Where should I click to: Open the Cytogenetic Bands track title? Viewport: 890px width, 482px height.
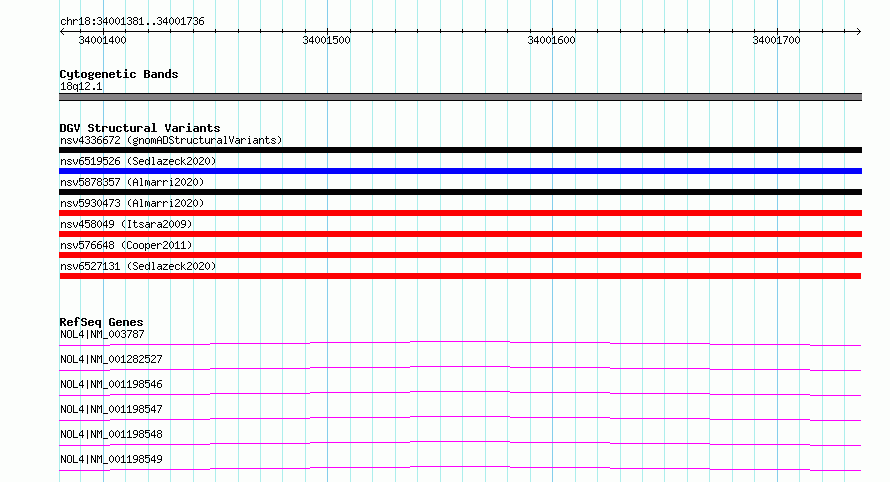(119, 74)
